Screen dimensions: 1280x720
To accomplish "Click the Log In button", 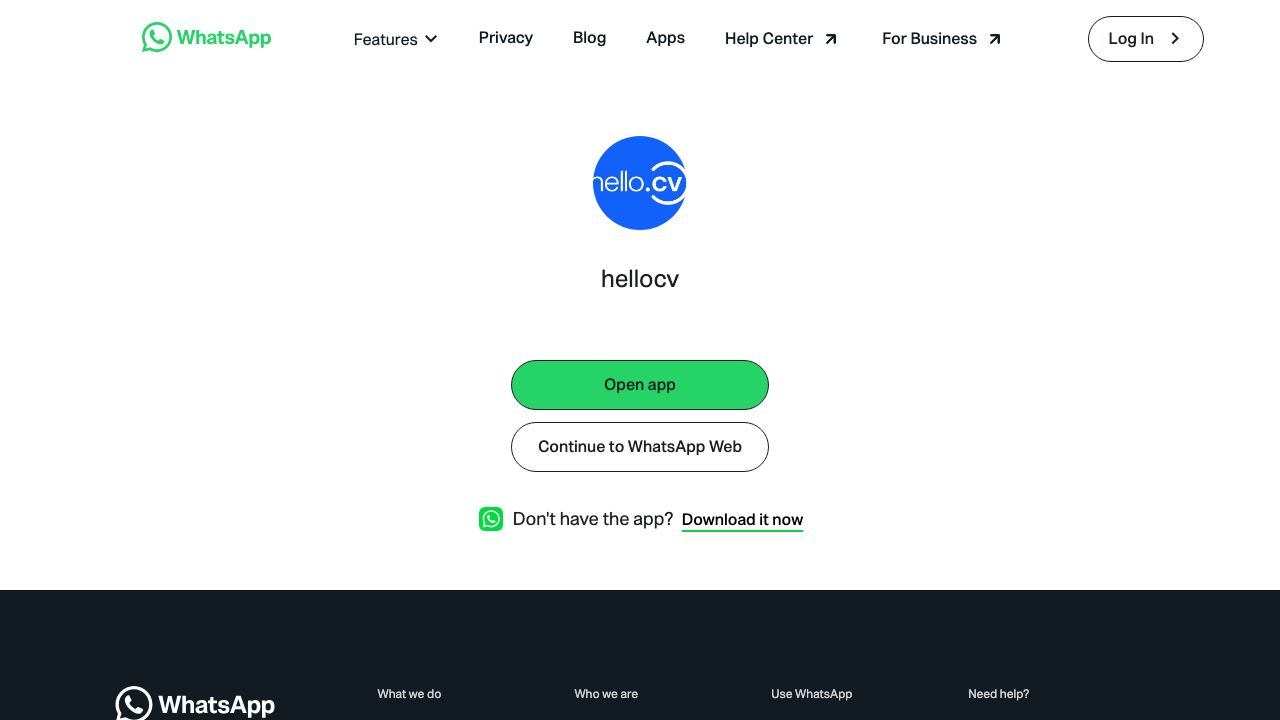I will (1145, 39).
